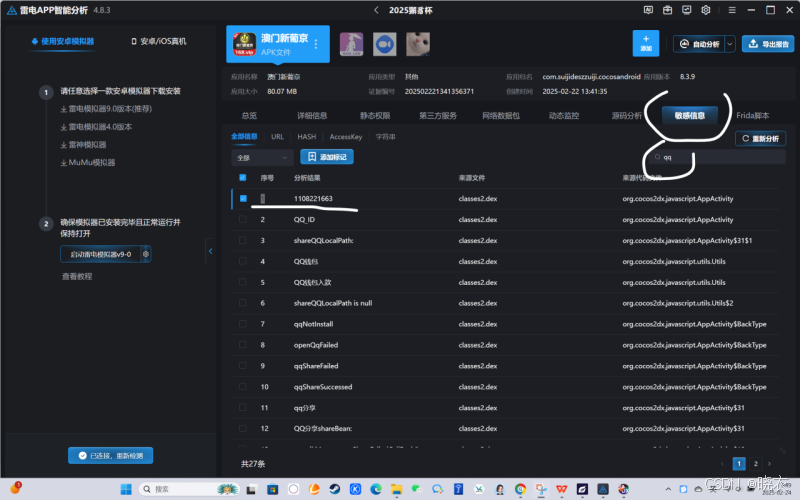This screenshot has height=500, width=801.
Task: Switch to the 详细信息 tab
Action: pos(312,115)
